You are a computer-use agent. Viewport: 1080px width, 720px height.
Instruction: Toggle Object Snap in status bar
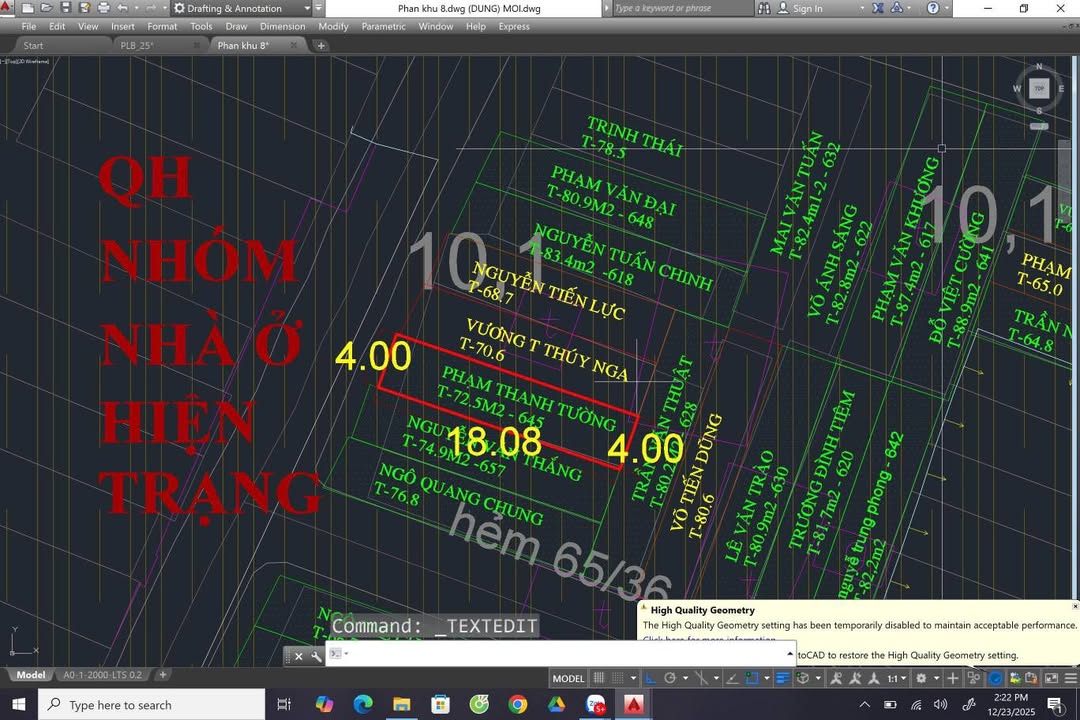pos(752,678)
